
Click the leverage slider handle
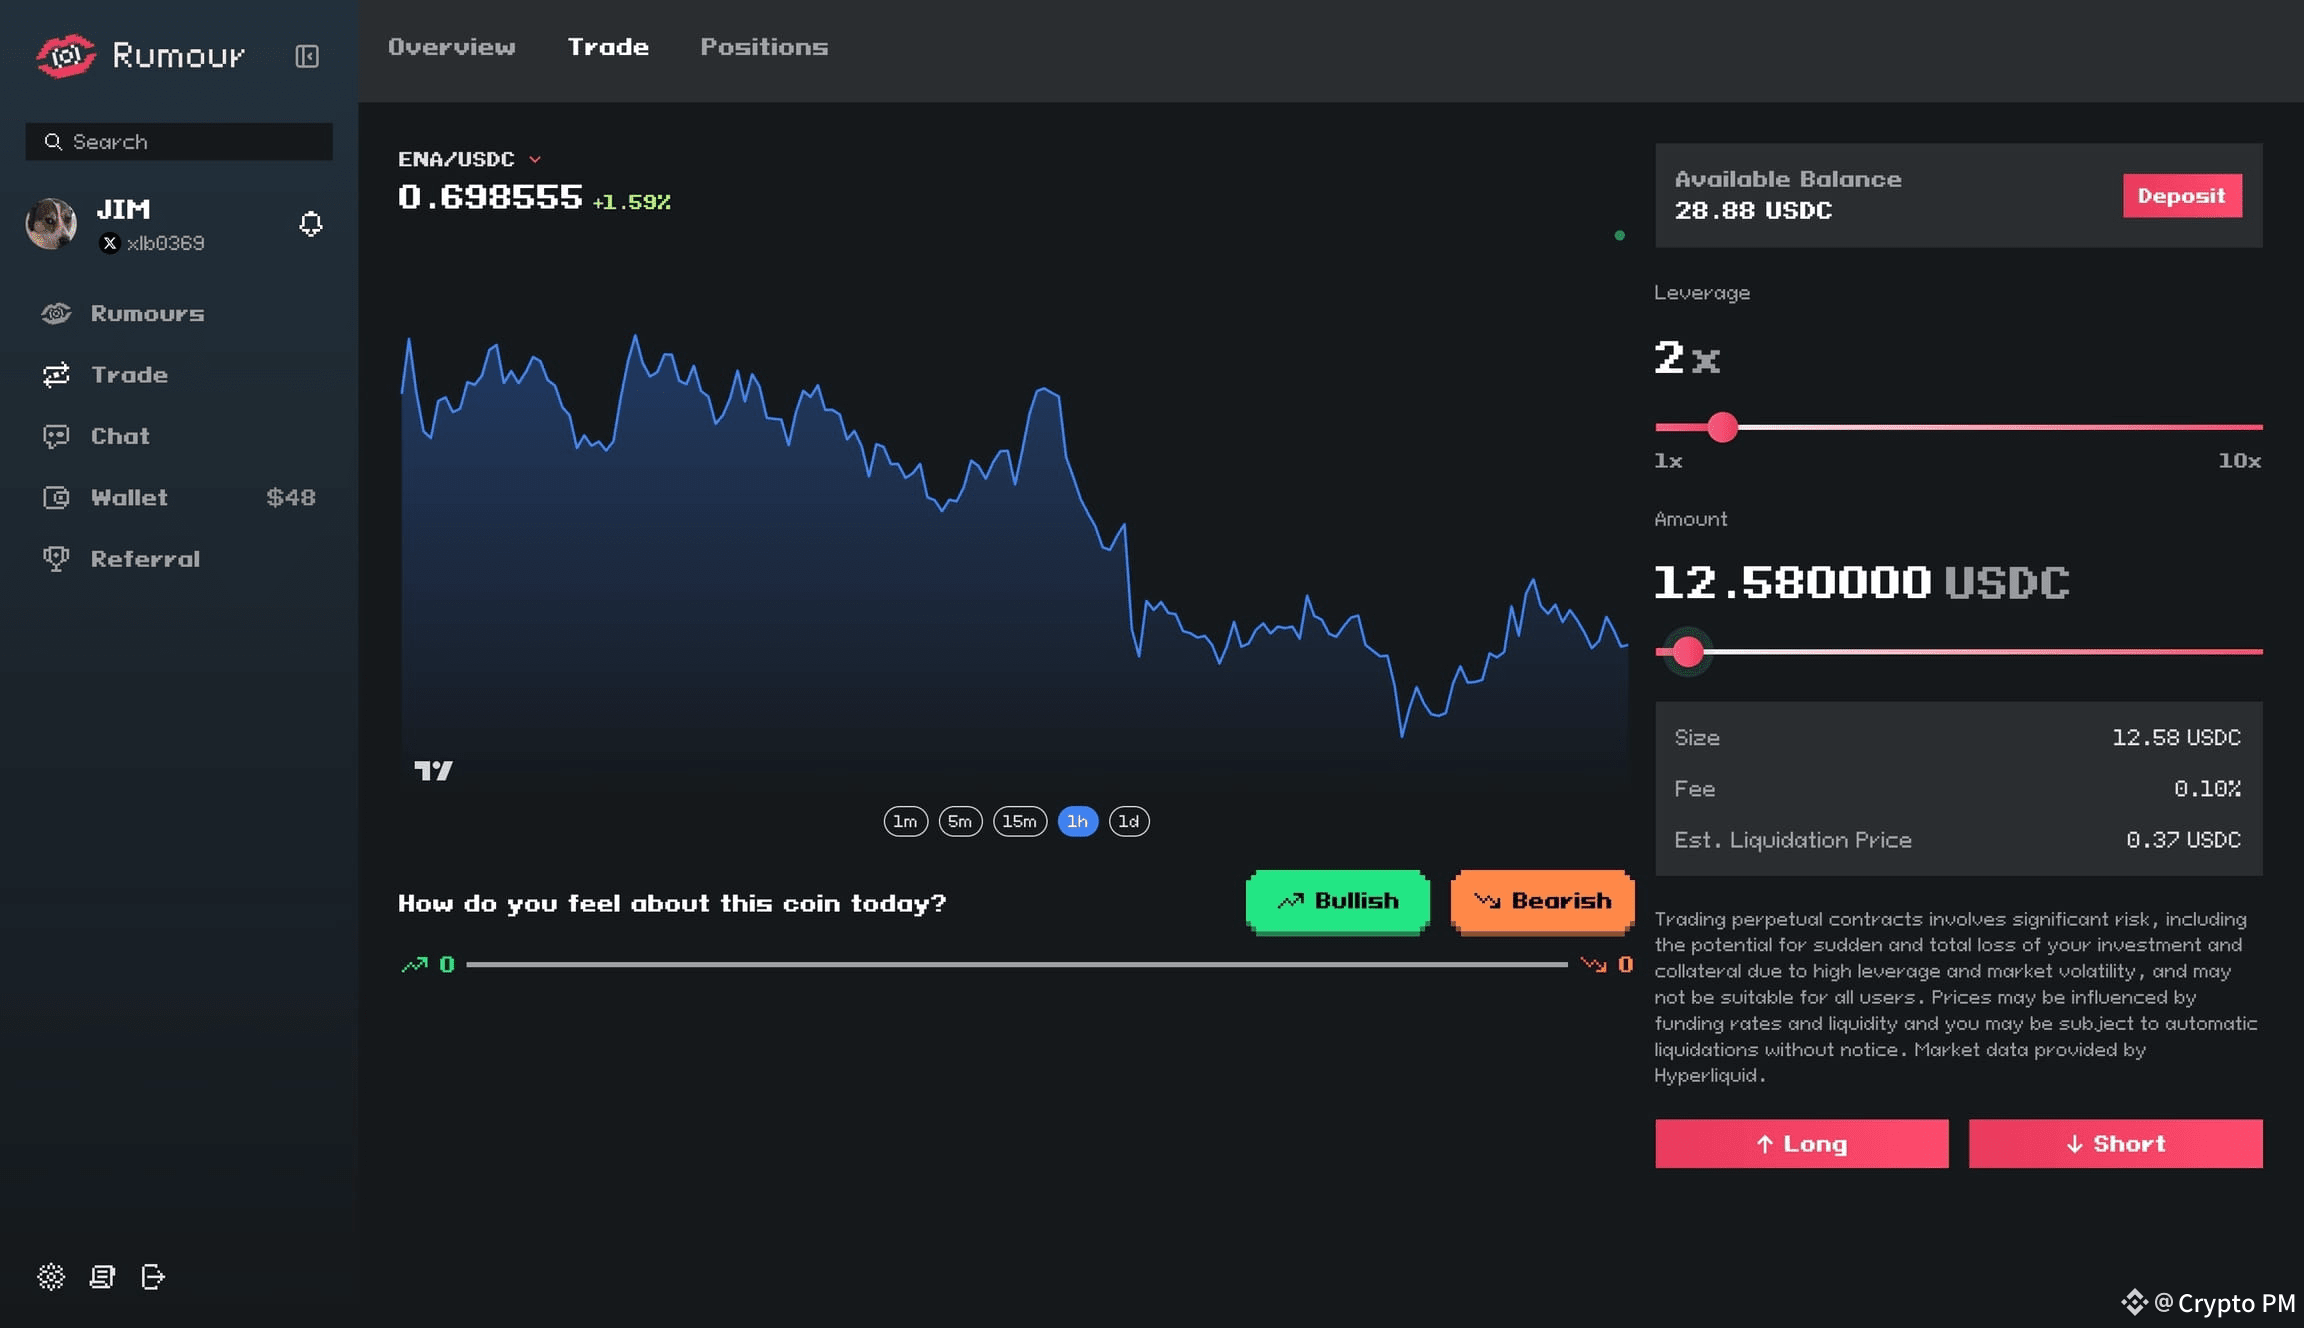click(1722, 427)
